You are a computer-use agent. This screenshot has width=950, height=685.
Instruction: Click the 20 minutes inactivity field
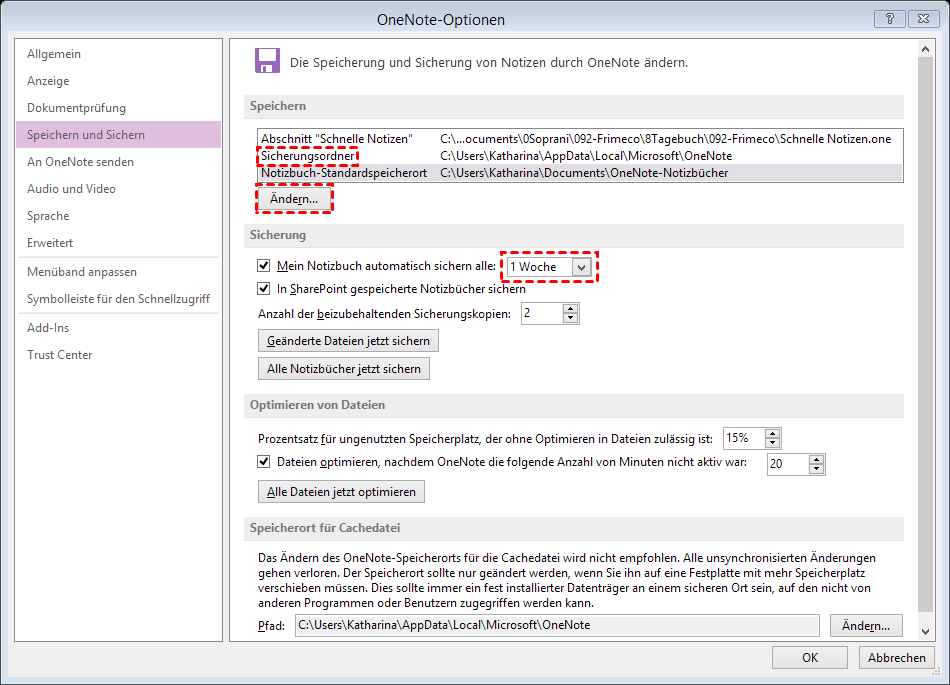coord(788,464)
